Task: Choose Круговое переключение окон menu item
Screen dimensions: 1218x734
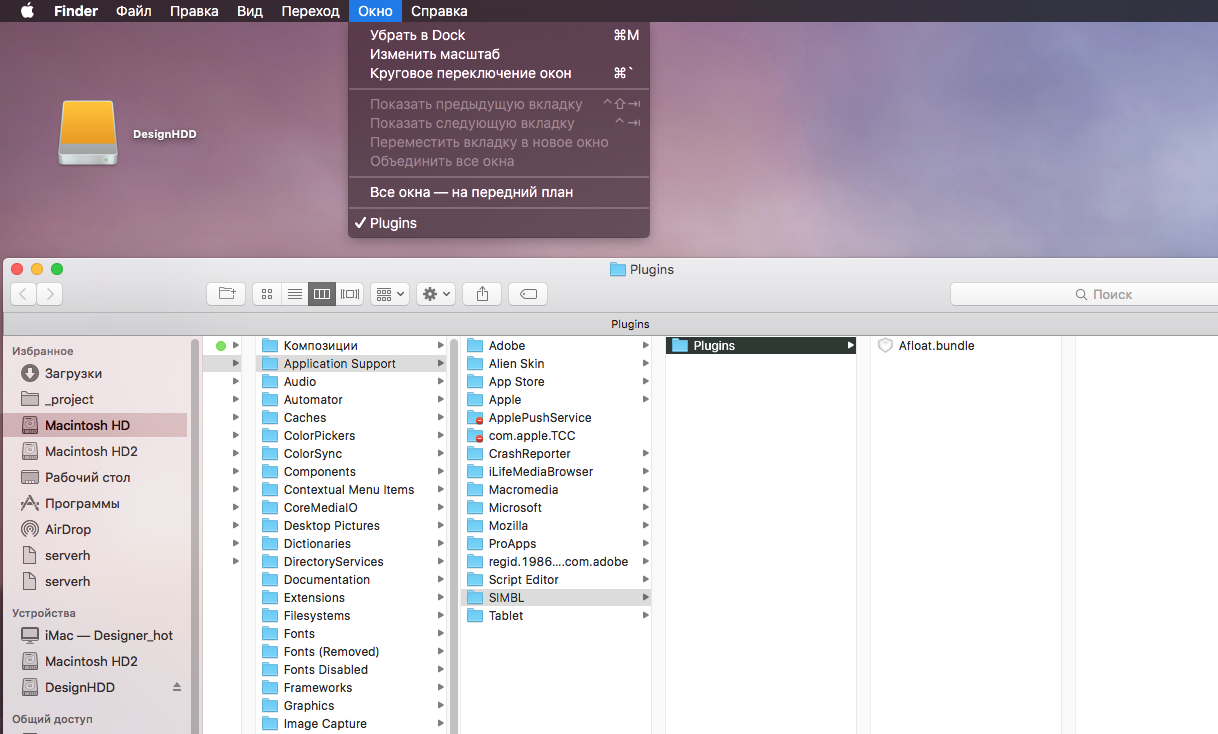Action: [499, 73]
